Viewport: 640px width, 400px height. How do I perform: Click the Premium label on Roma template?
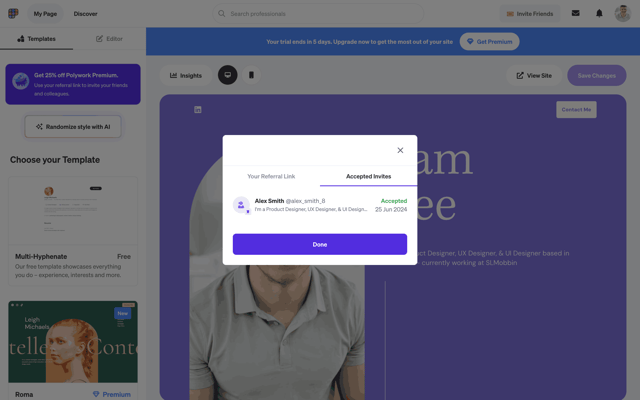(x=112, y=394)
